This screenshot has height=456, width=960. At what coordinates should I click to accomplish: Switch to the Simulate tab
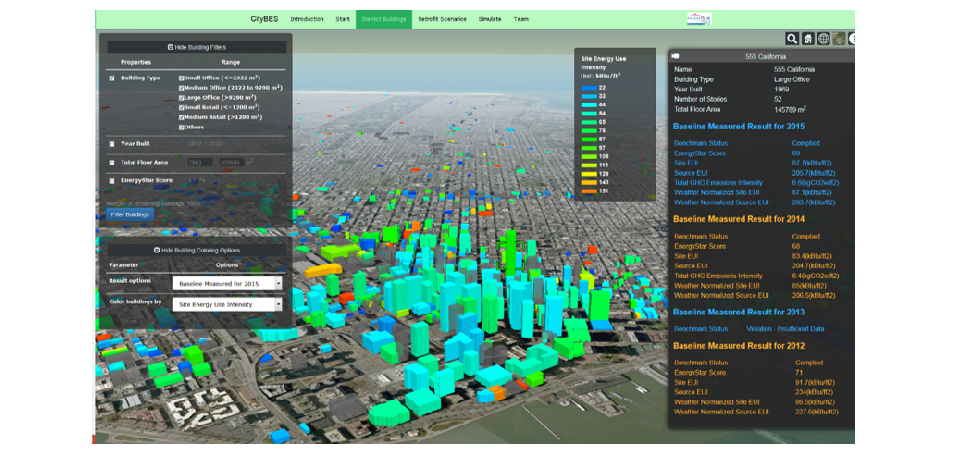coord(489,19)
